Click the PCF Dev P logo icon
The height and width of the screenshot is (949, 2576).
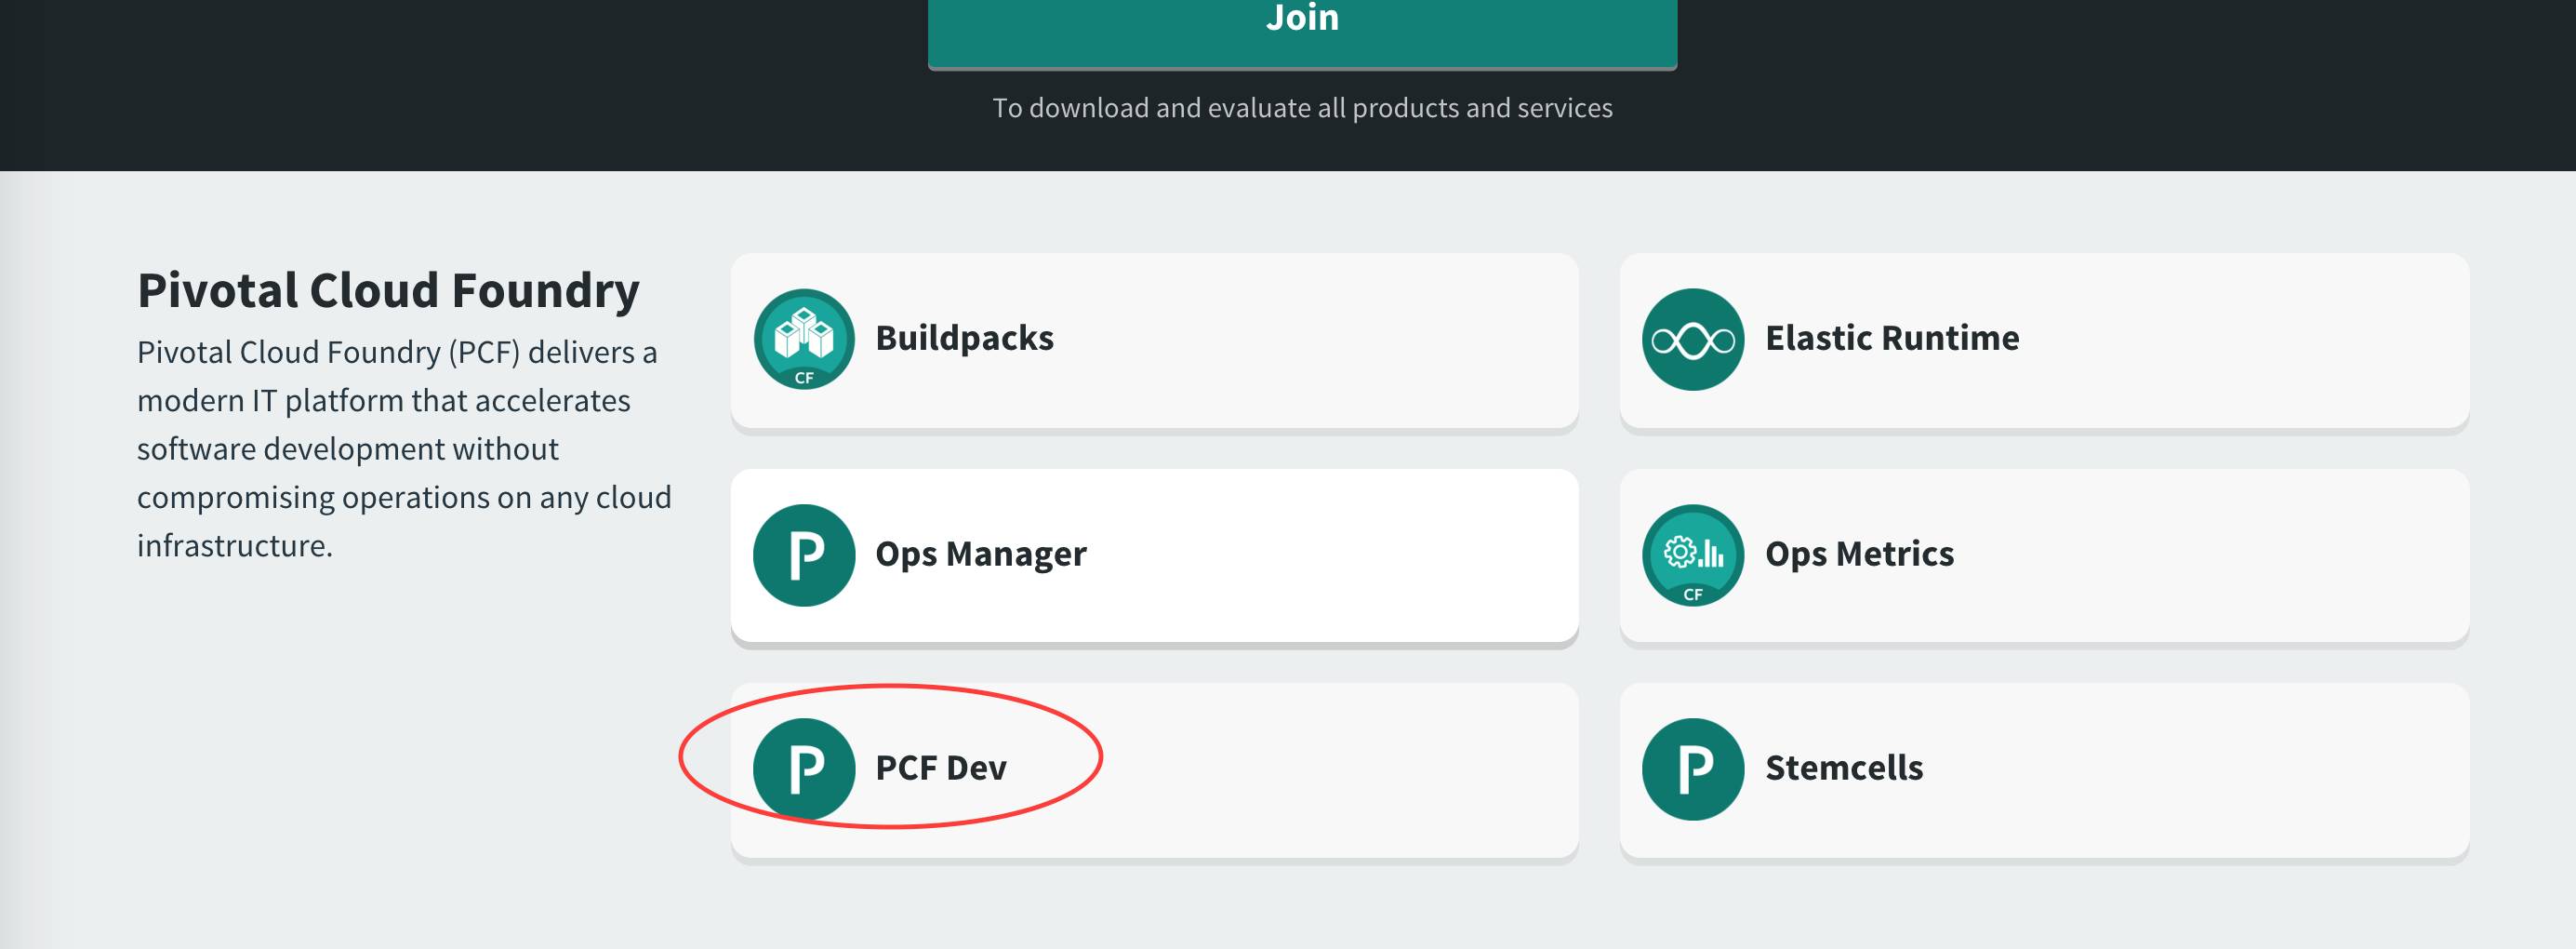804,769
